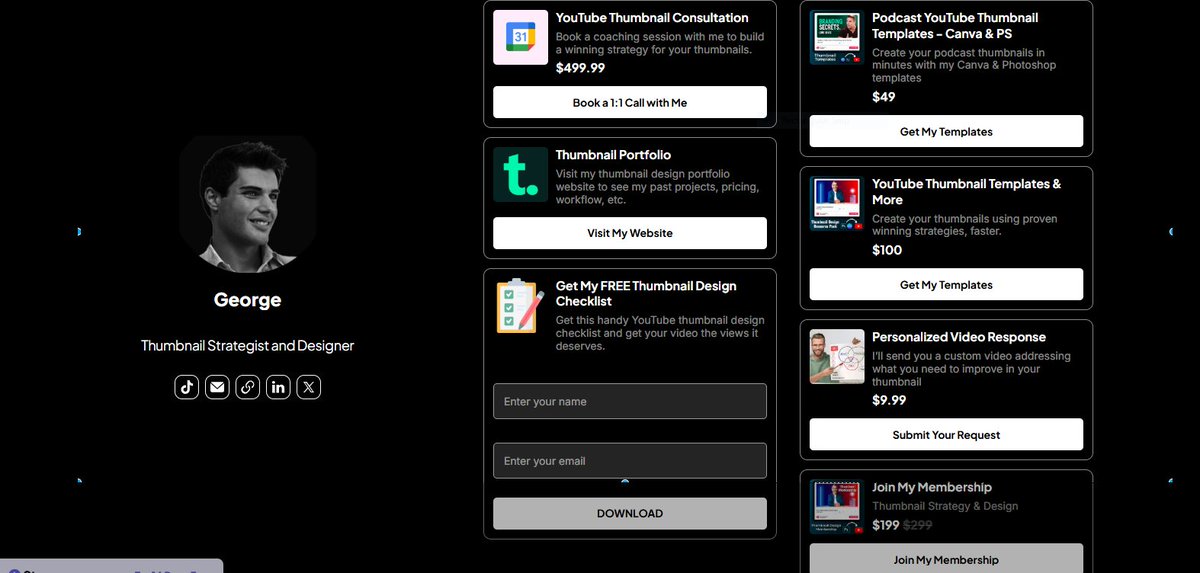Viewport: 1200px width, 573px height.
Task: Click the Join My Membership button
Action: tap(946, 559)
